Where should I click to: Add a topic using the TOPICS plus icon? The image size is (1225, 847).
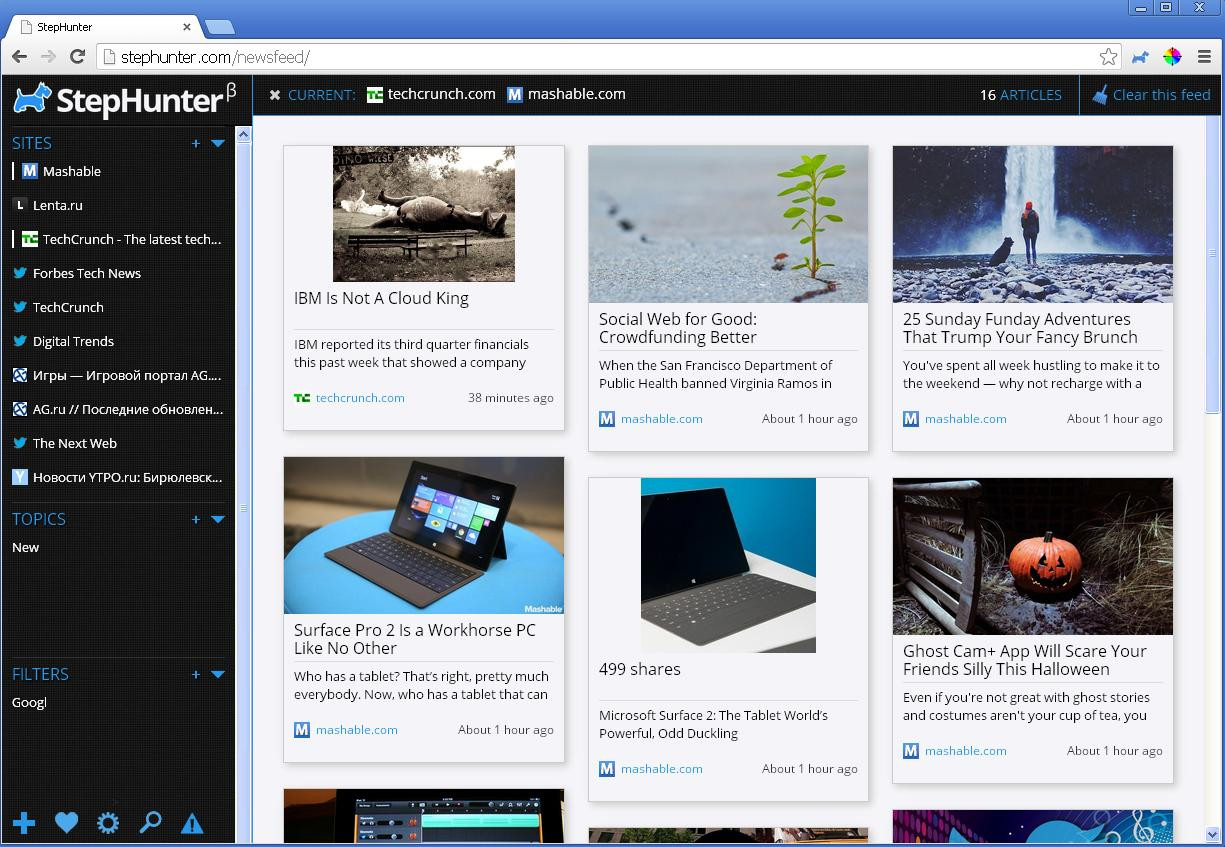coord(196,520)
